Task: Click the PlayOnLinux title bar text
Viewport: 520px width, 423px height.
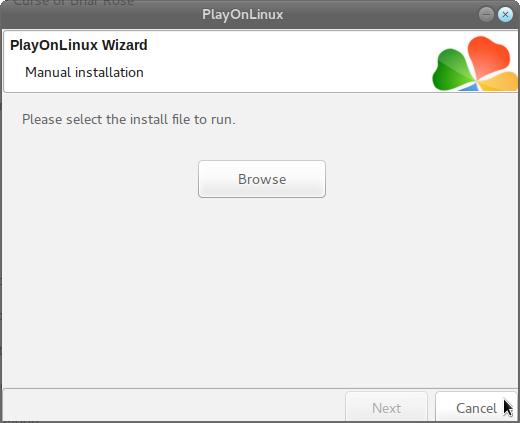Action: coord(242,15)
